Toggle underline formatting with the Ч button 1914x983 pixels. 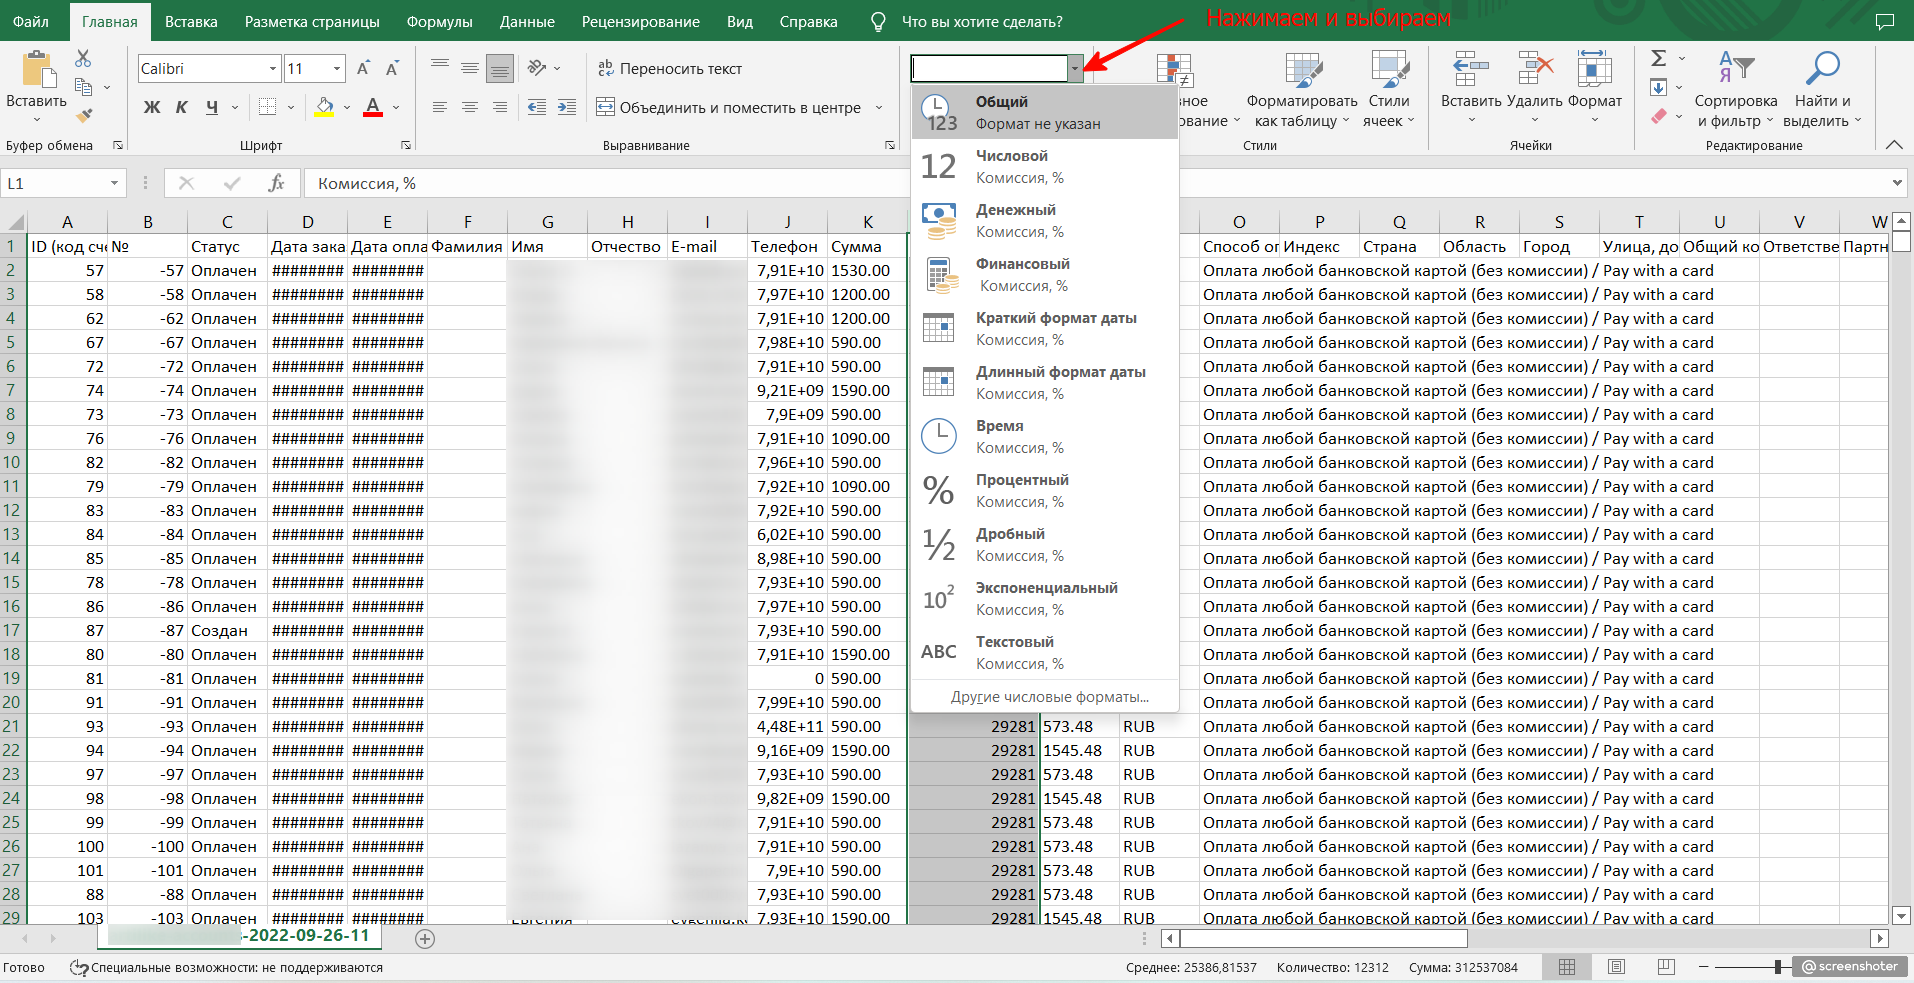point(212,107)
